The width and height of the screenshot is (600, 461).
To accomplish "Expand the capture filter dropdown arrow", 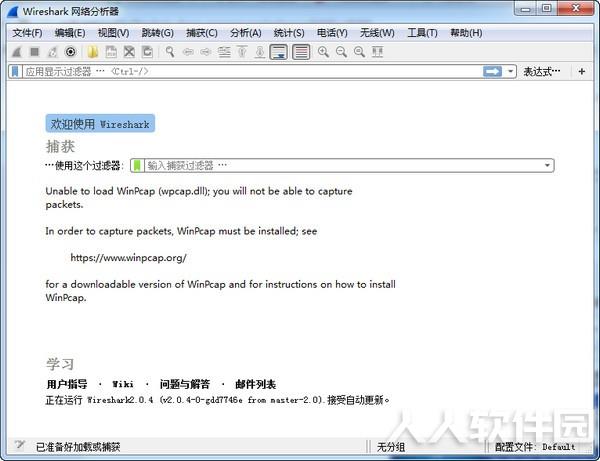I will [x=547, y=165].
